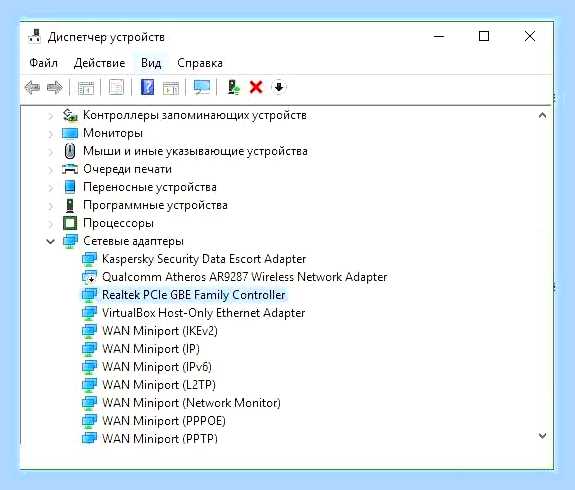Select WAN Miniport (PPPOE) entry
This screenshot has width=575, height=490.
pyautogui.click(x=164, y=421)
